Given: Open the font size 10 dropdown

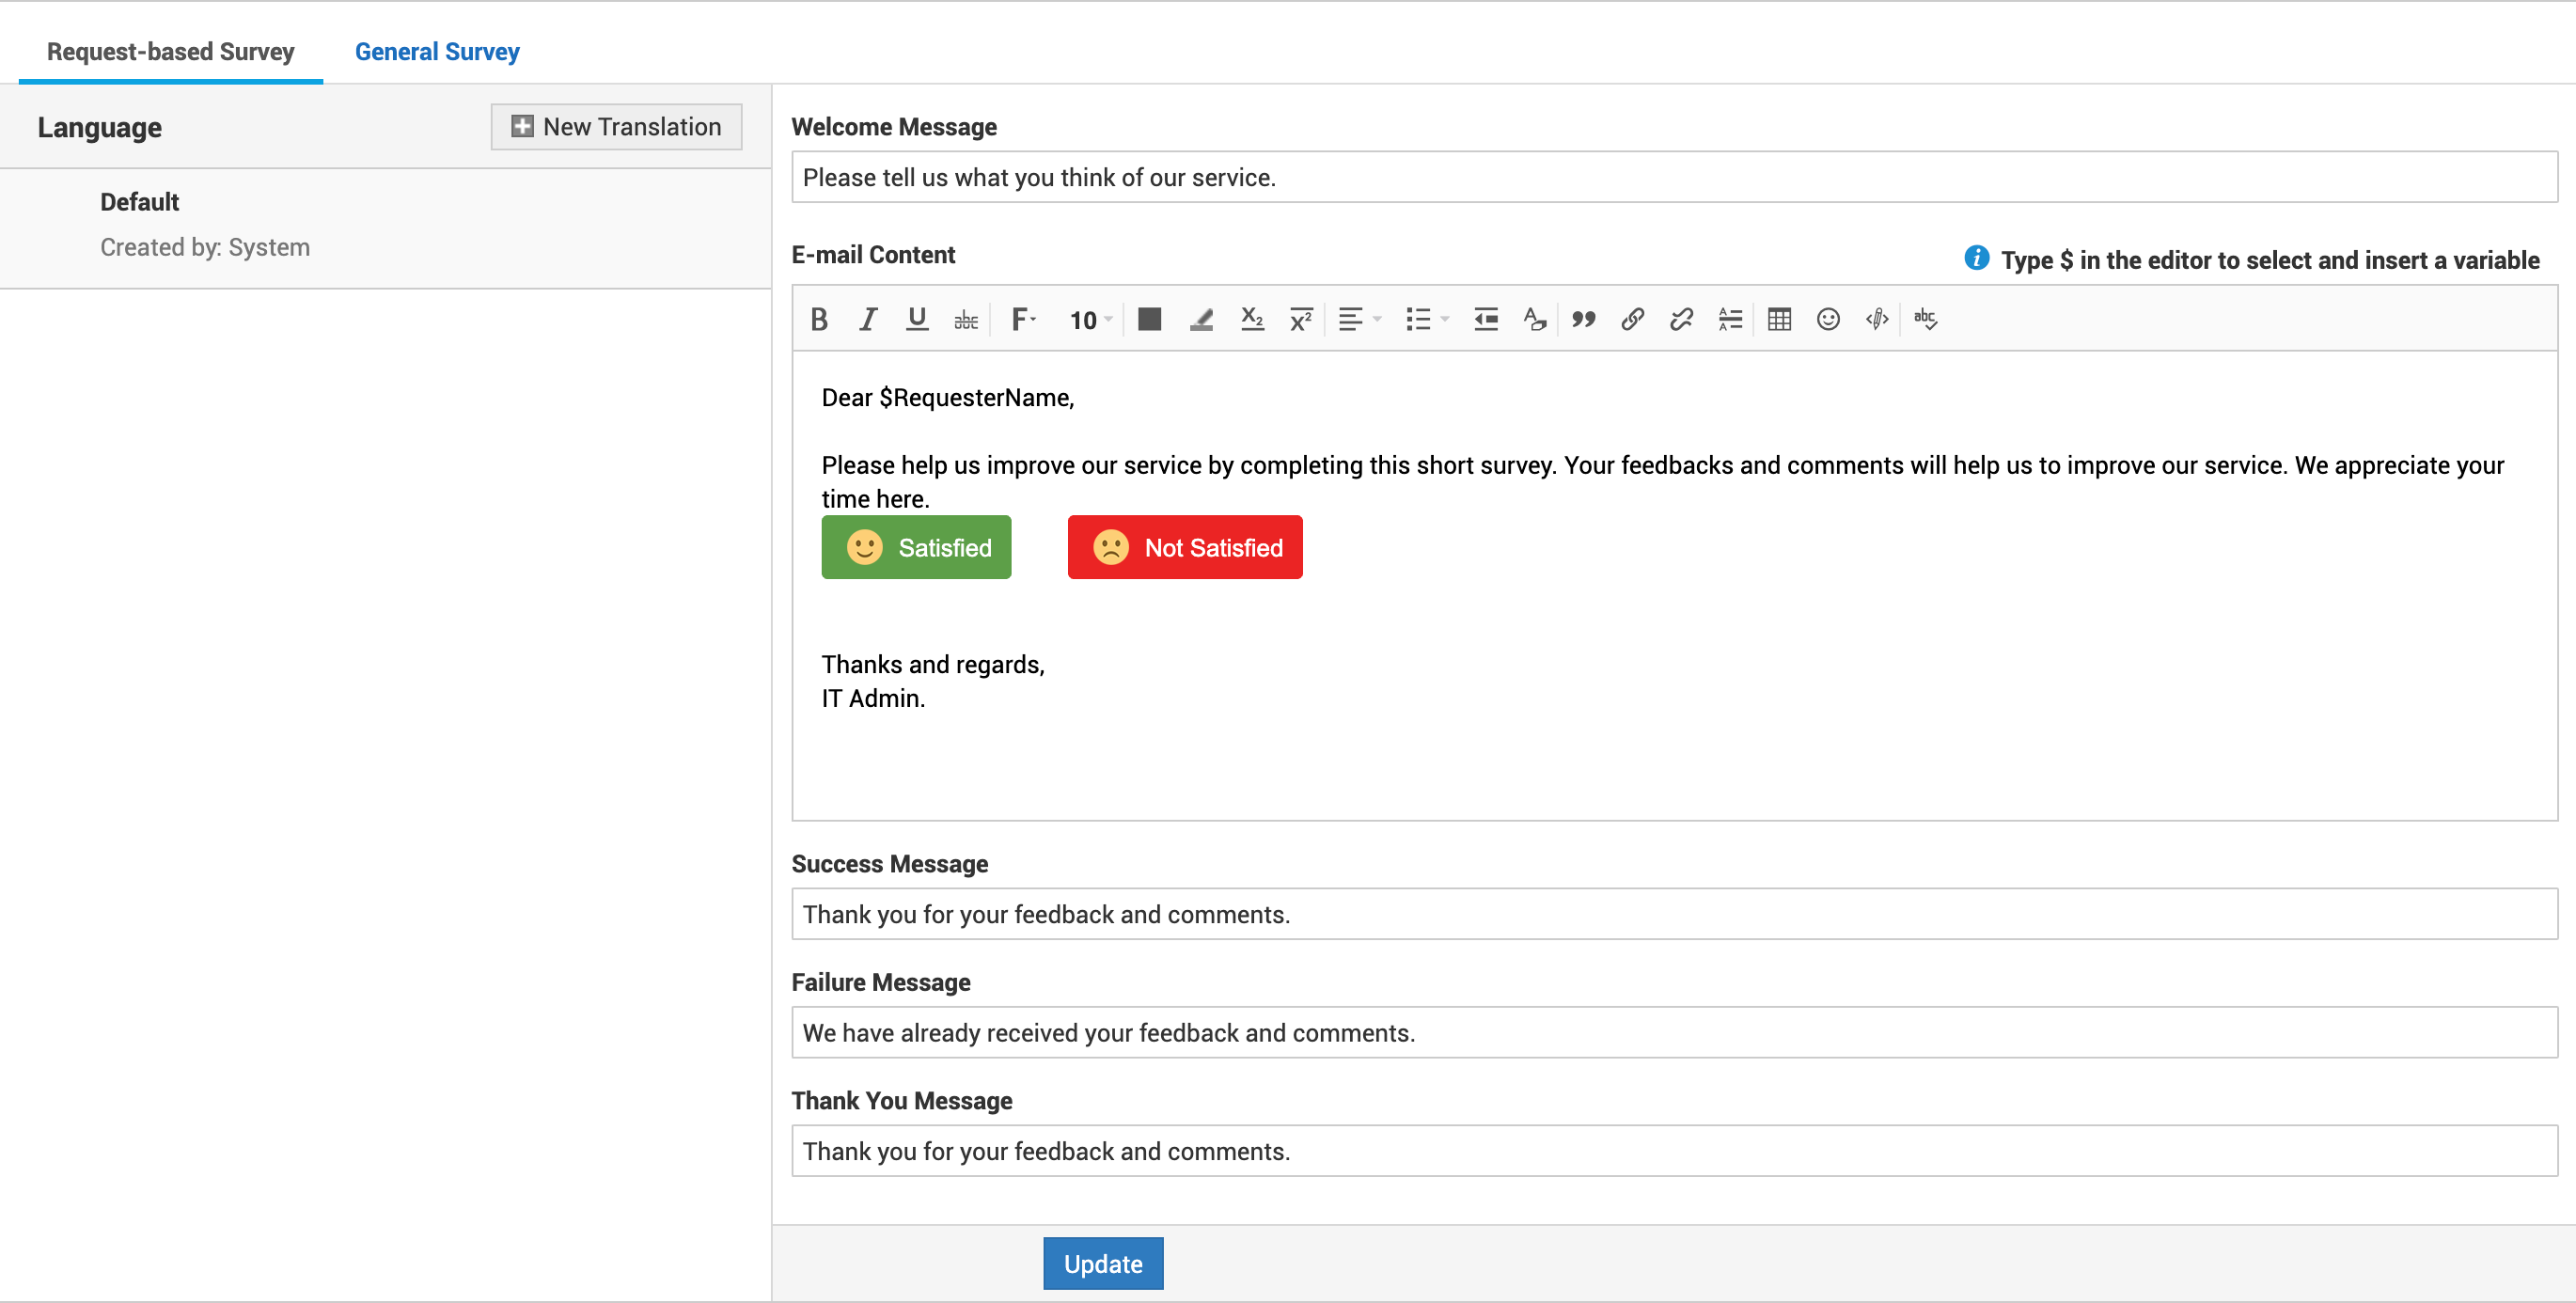Looking at the screenshot, I should pos(1090,319).
